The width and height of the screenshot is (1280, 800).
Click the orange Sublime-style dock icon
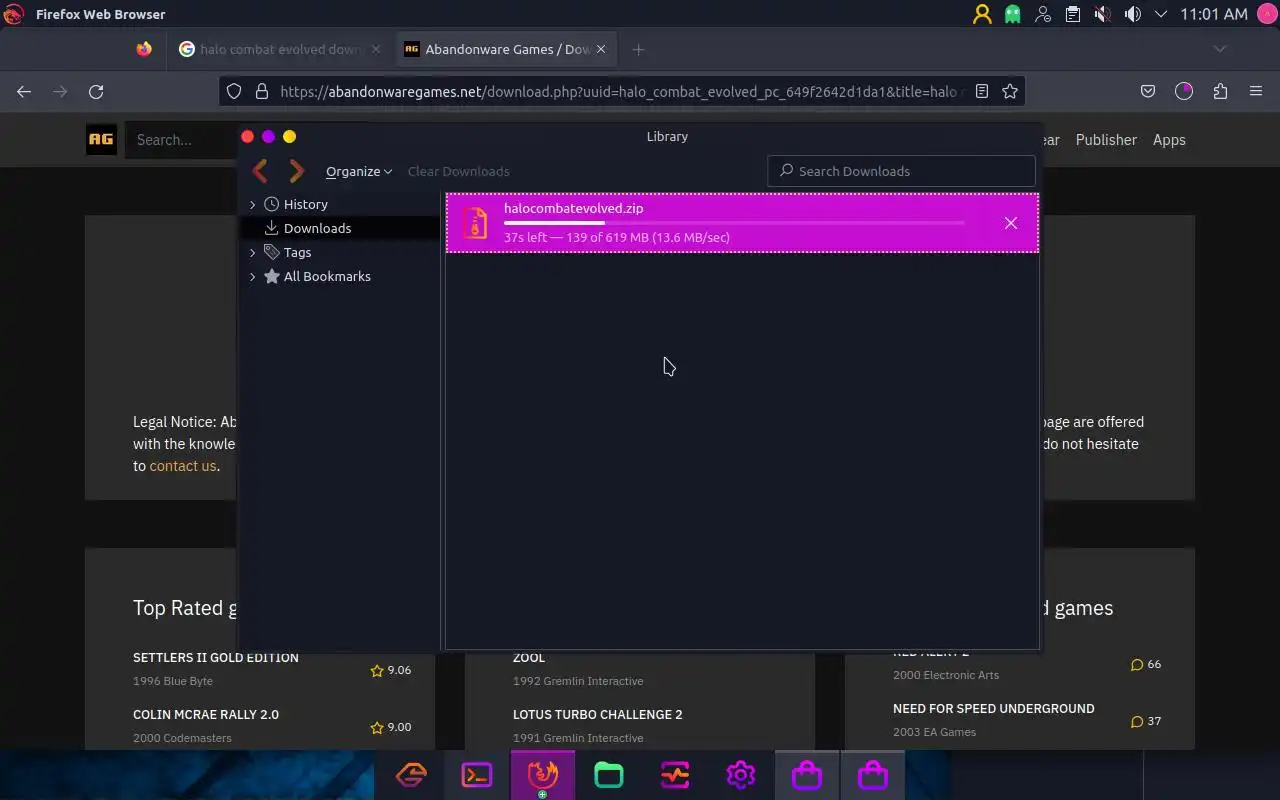pos(411,775)
